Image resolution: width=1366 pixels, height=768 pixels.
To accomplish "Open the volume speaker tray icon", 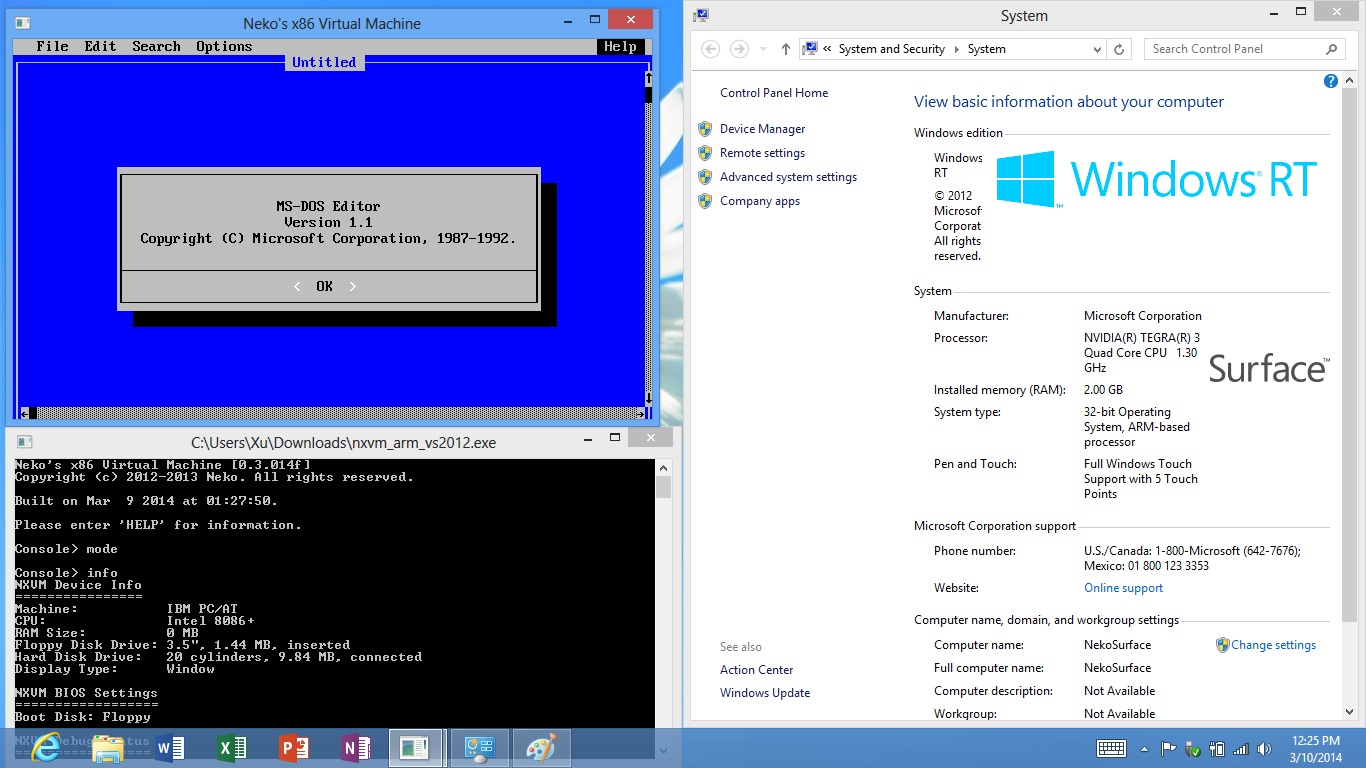I will pyautogui.click(x=1266, y=748).
